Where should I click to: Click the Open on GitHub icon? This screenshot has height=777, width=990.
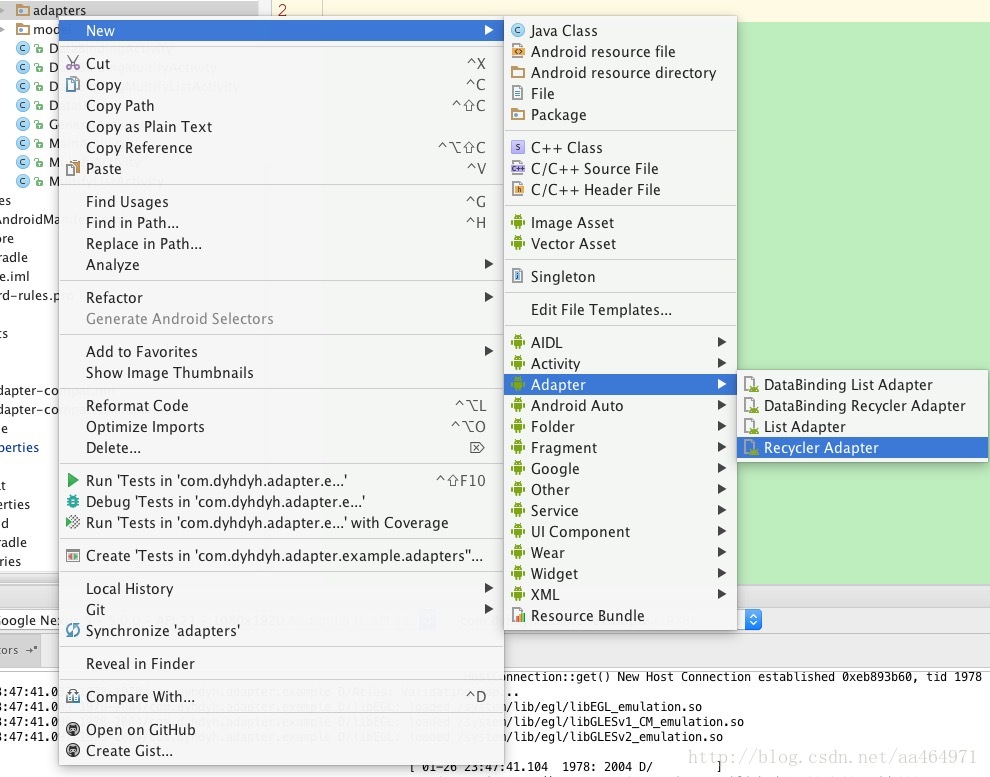point(73,730)
